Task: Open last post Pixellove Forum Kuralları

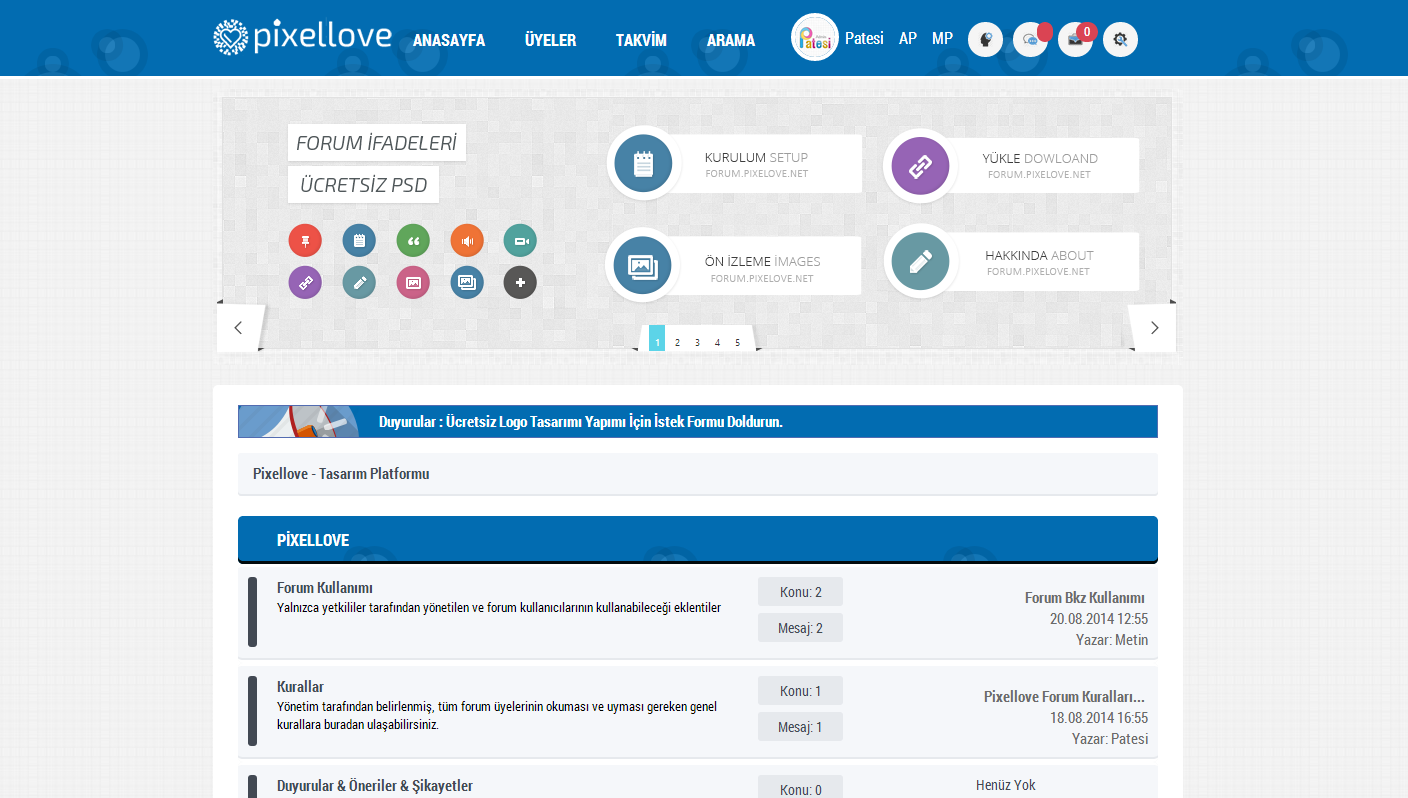Action: pos(1064,697)
